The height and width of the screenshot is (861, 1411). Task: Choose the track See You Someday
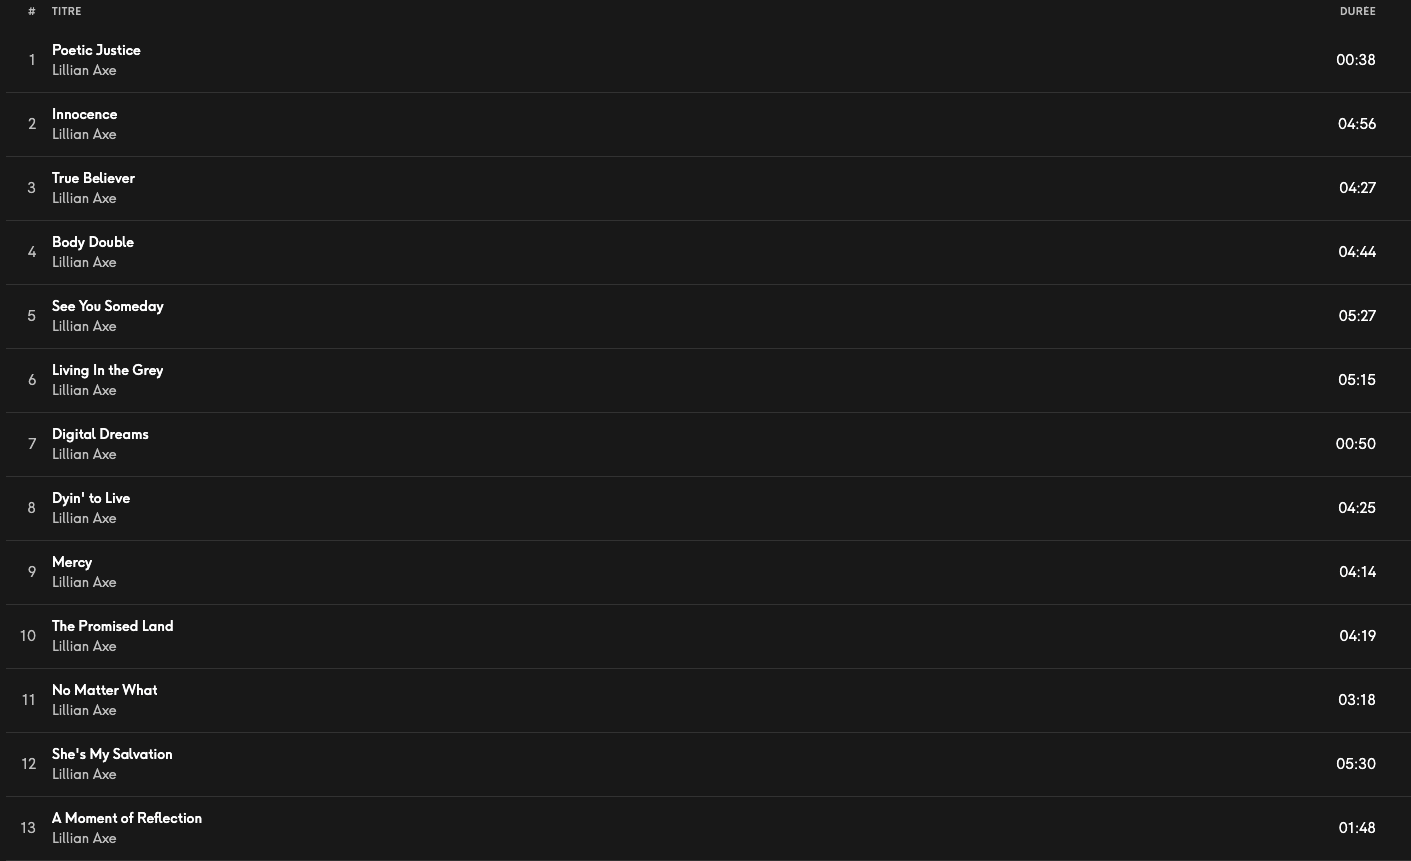107,306
